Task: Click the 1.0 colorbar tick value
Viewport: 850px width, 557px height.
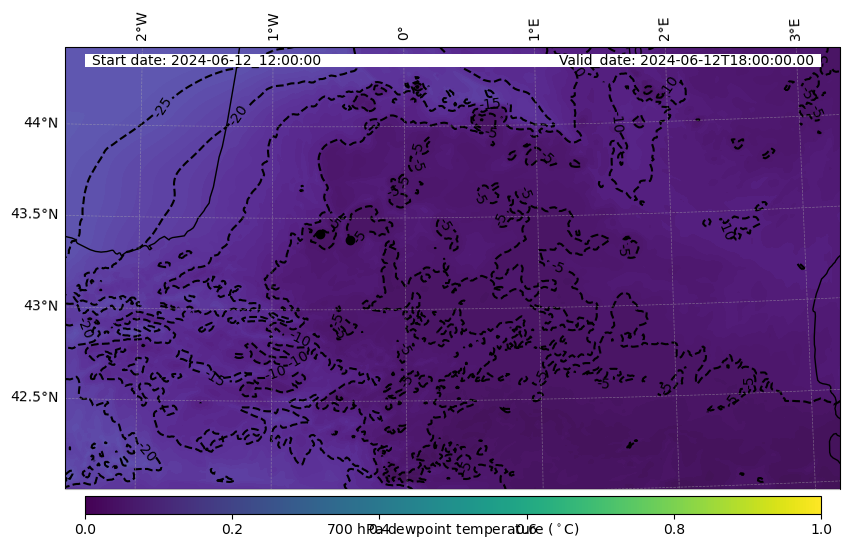Action: (x=821, y=529)
